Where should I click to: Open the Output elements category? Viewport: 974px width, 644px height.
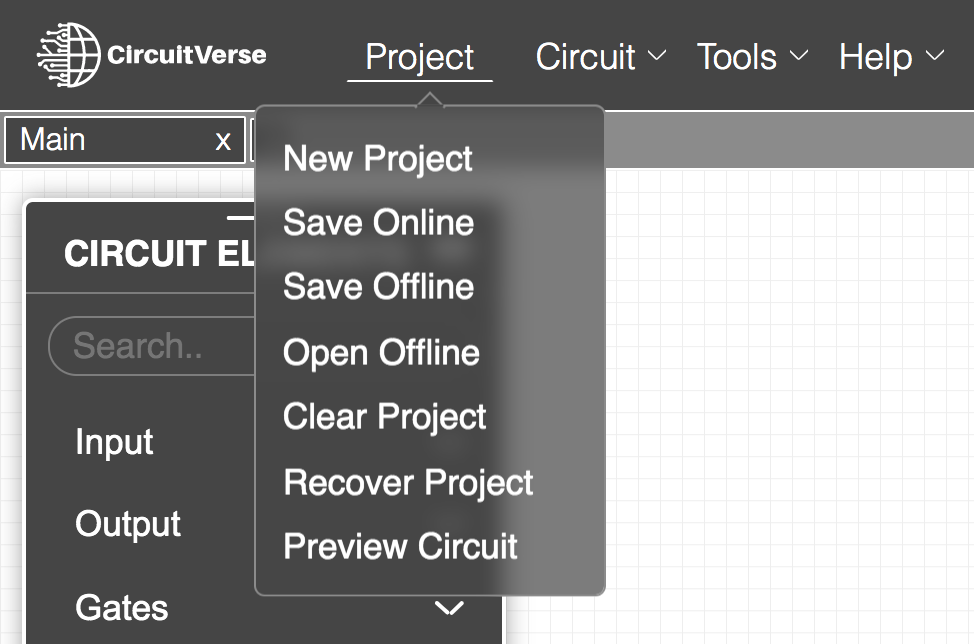pos(128,524)
